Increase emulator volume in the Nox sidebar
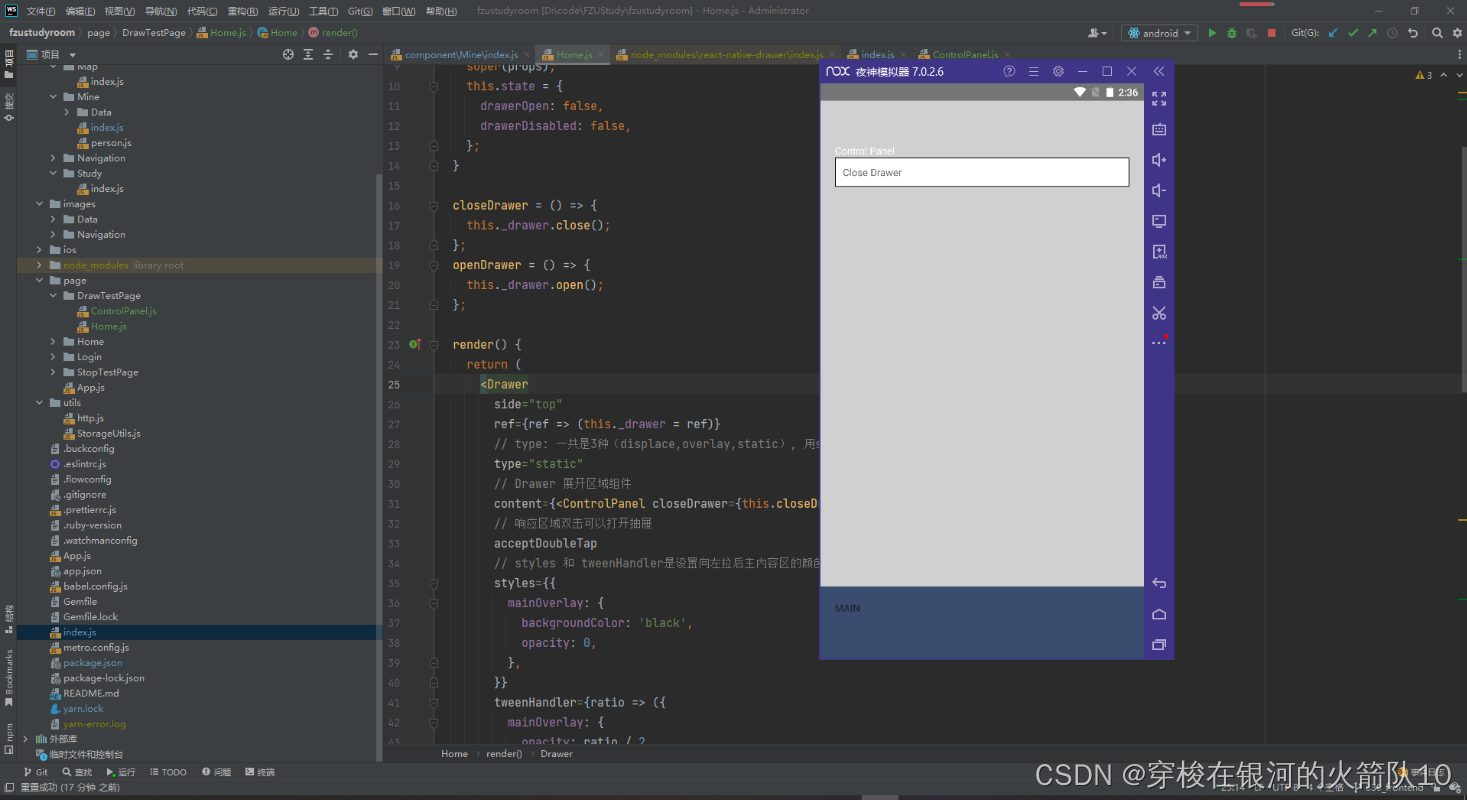 [1159, 160]
